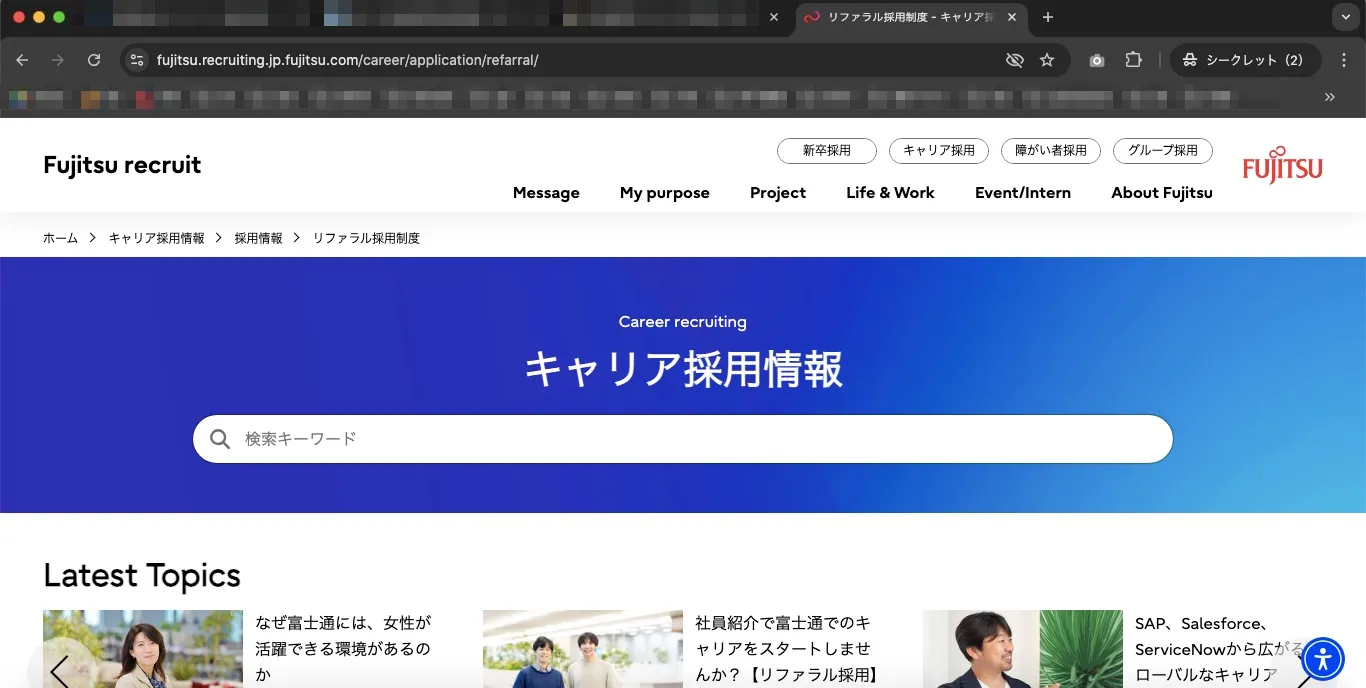Close the first blurred browser tab
This screenshot has height=688, width=1366.
773,17
